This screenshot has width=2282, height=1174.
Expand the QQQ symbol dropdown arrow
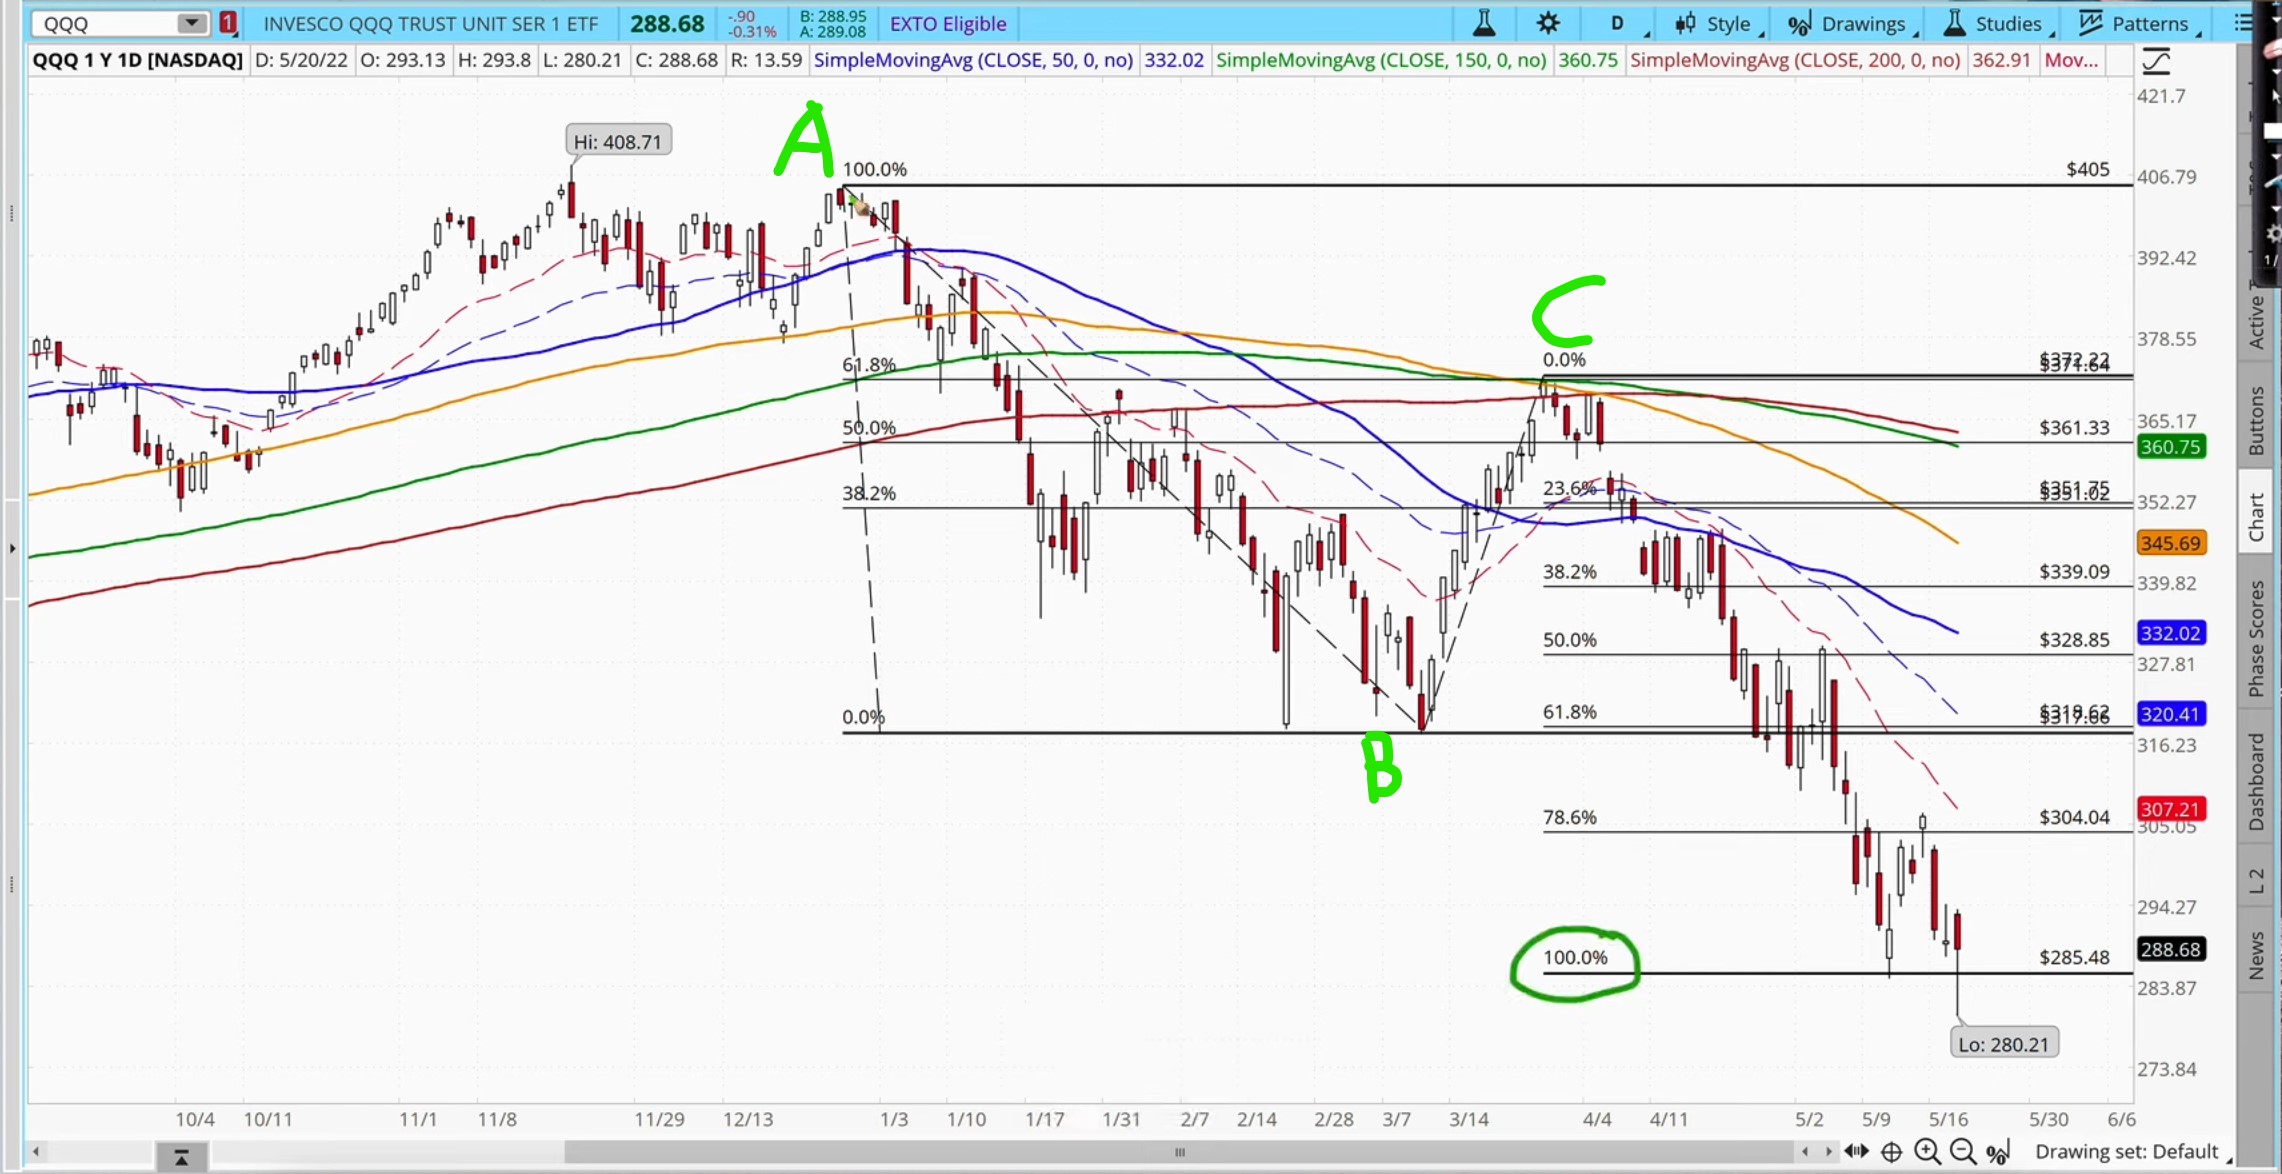(191, 23)
